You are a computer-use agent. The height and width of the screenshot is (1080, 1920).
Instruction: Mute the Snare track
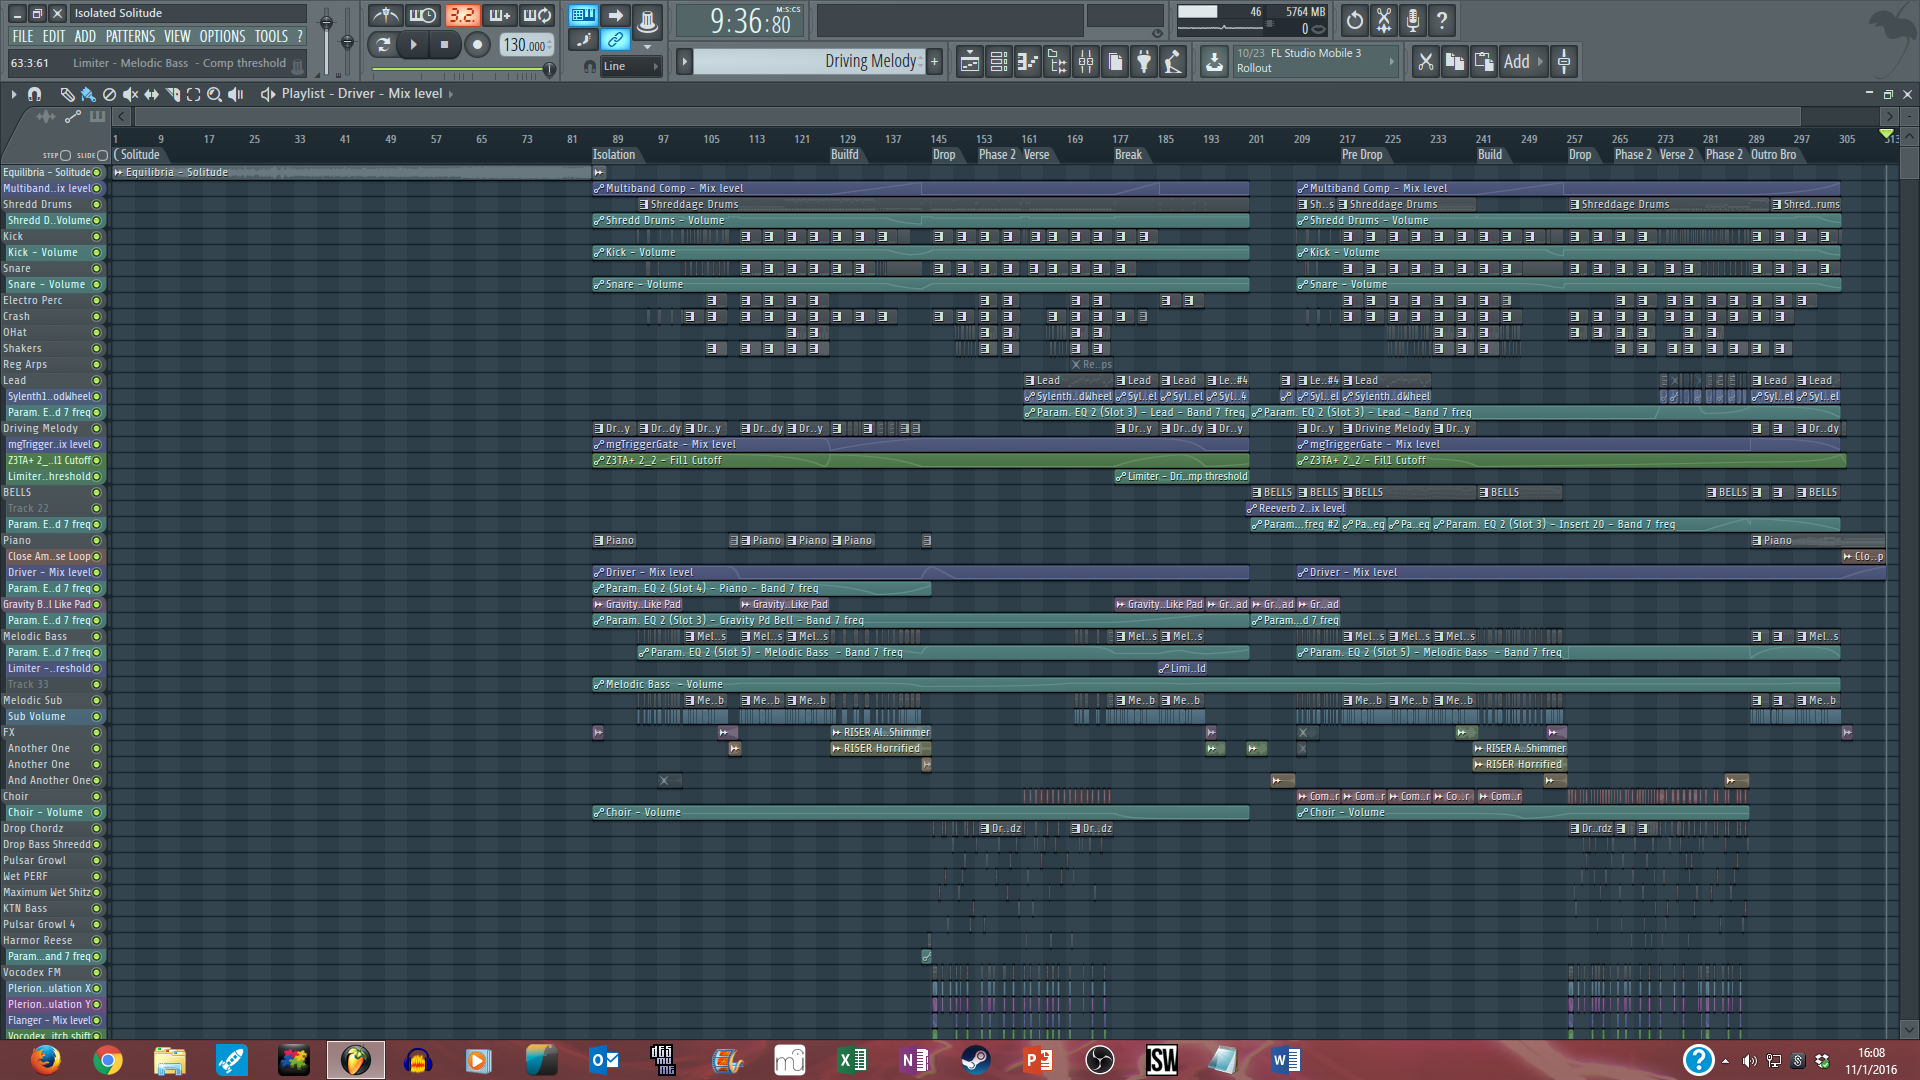(x=97, y=269)
